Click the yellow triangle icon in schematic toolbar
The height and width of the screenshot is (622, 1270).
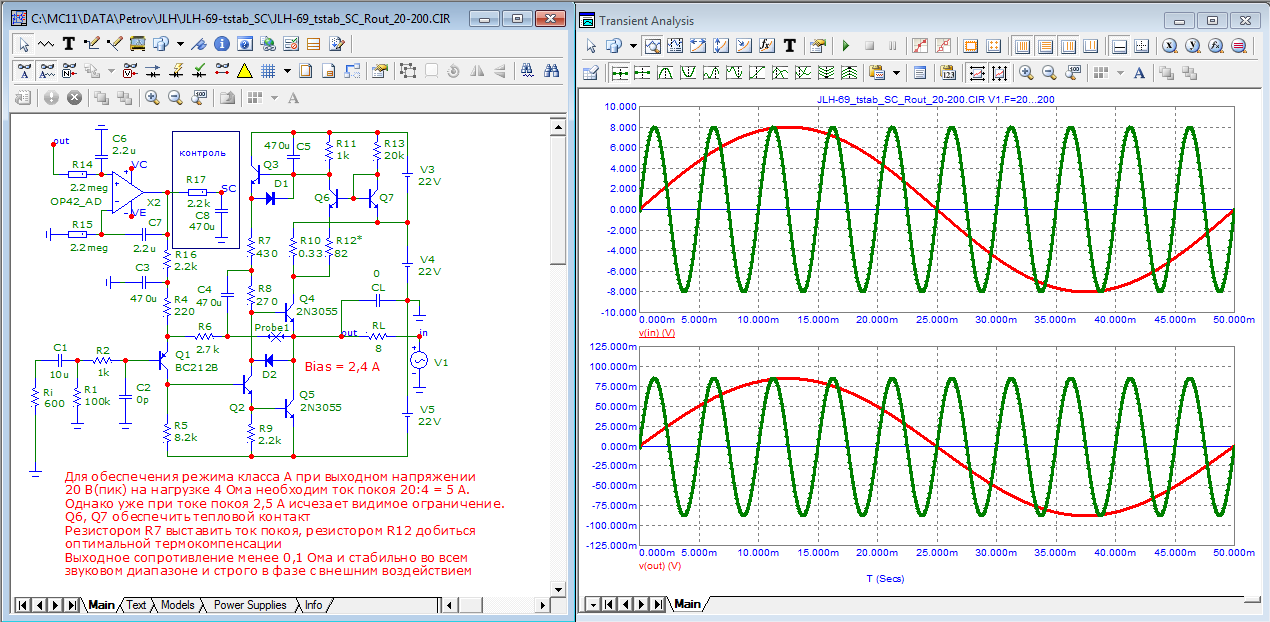(245, 71)
